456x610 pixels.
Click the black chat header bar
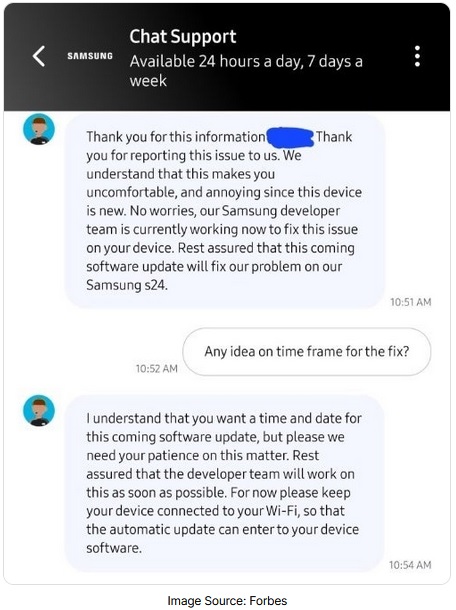pyautogui.click(x=227, y=57)
